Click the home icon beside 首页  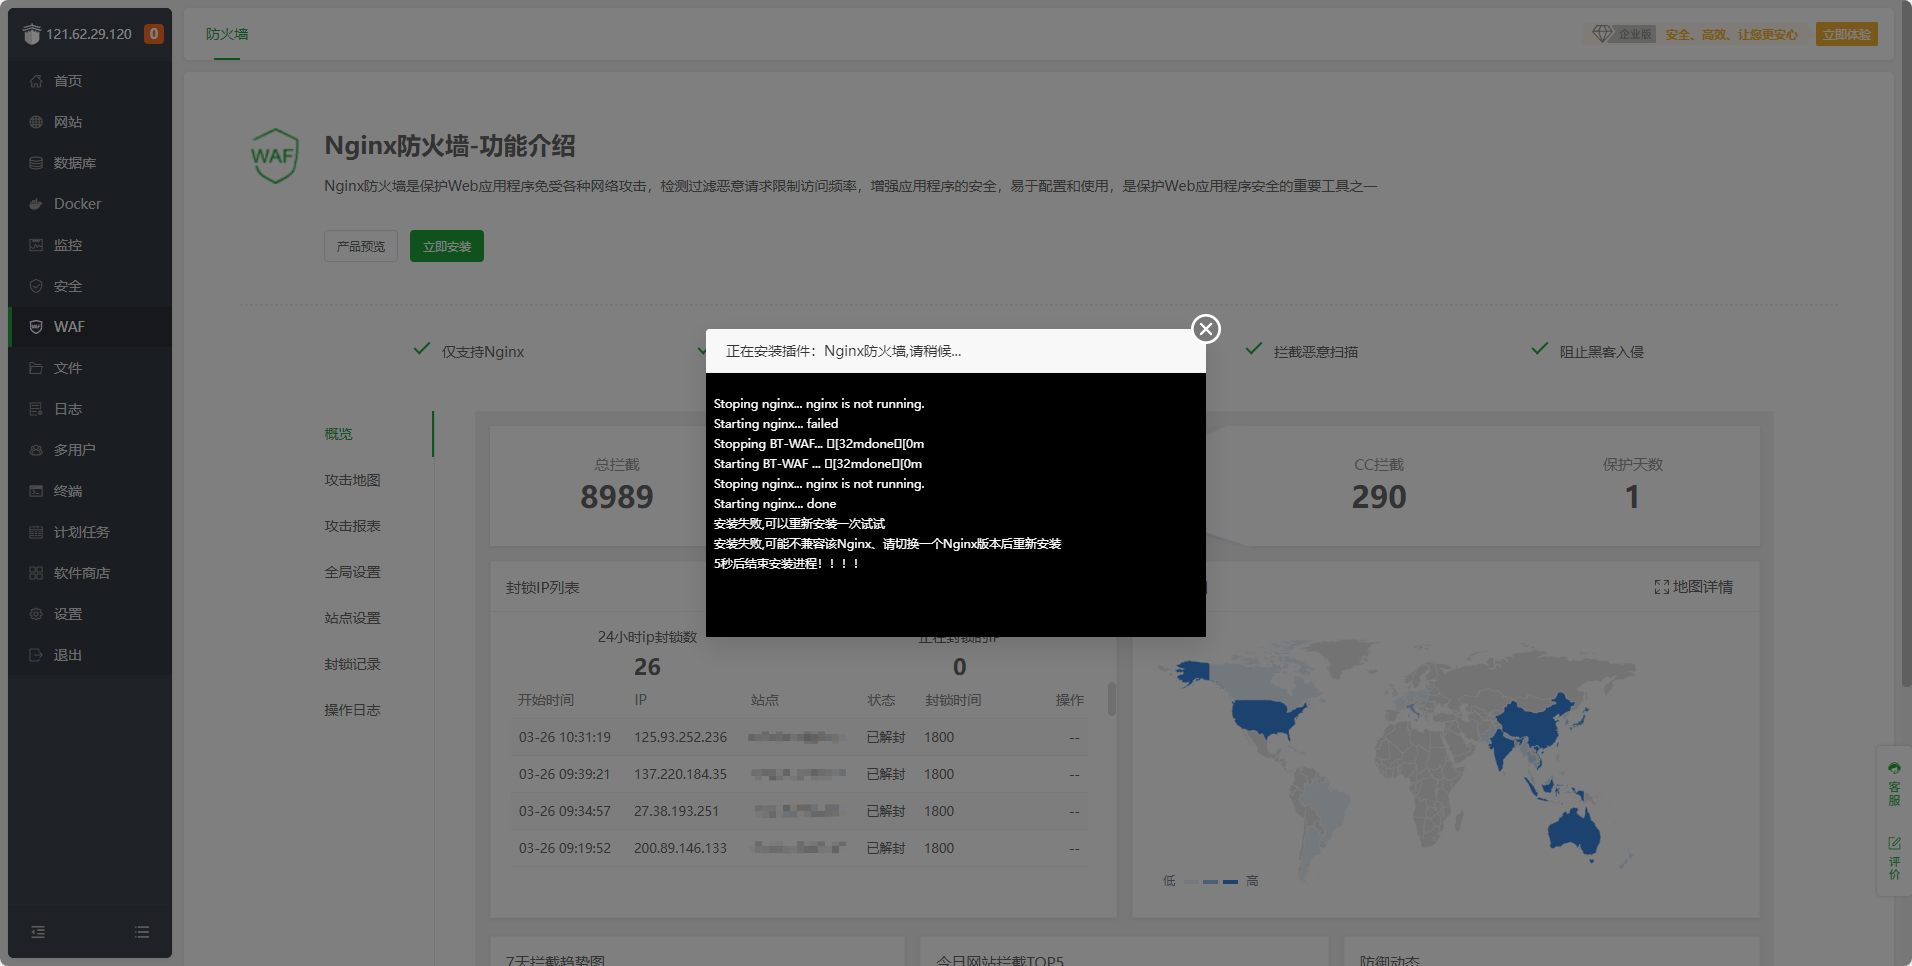tap(36, 81)
